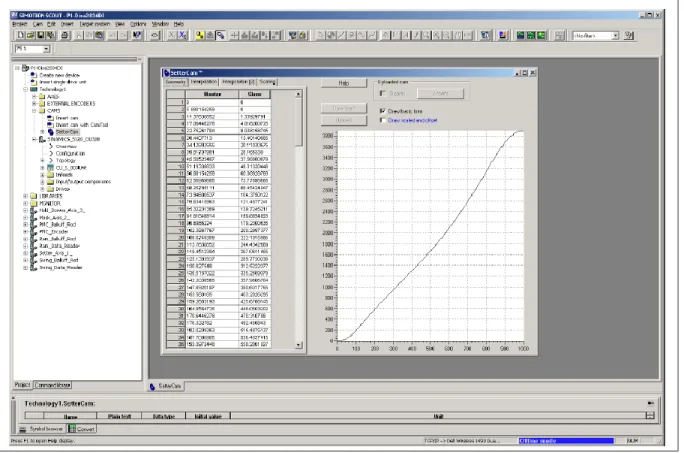Click the yellow connect-to-target toolbar icon
Image resolution: width=684 pixels, height=453 pixels.
point(199,35)
